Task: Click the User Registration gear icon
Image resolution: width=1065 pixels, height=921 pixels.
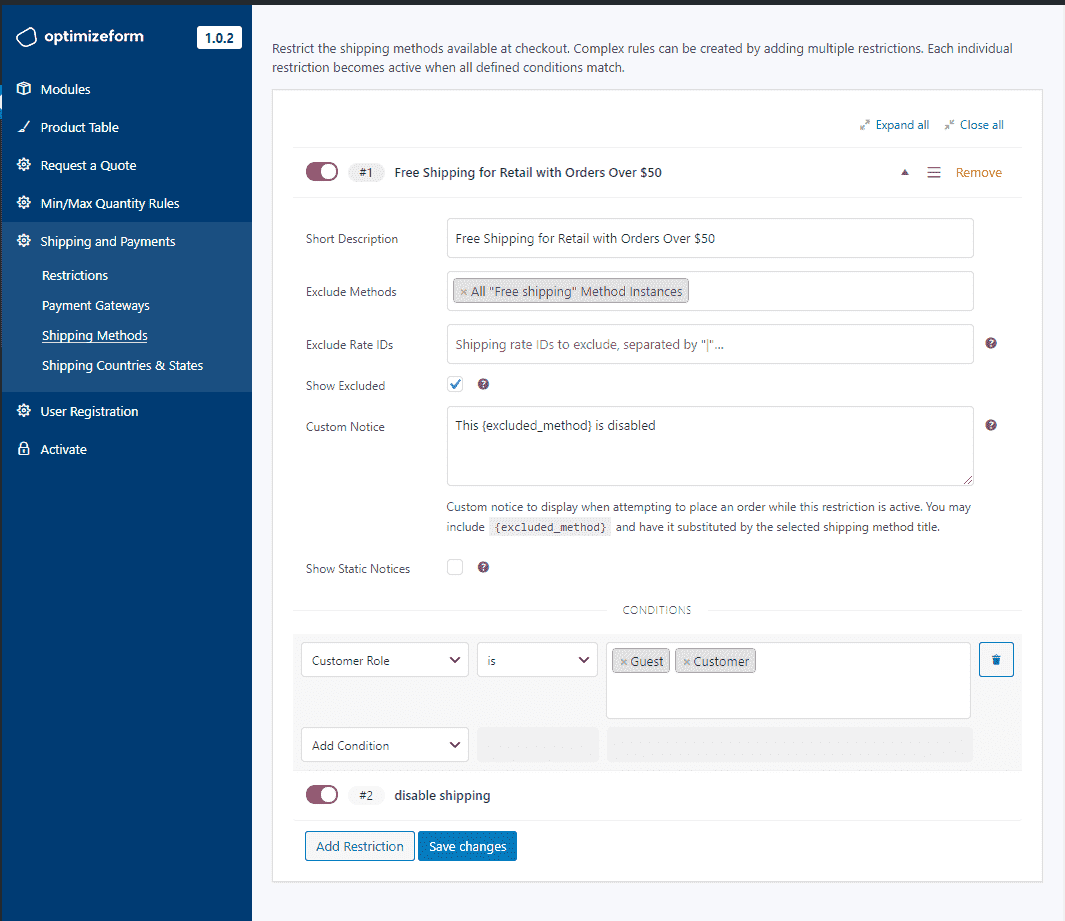Action: [24, 410]
